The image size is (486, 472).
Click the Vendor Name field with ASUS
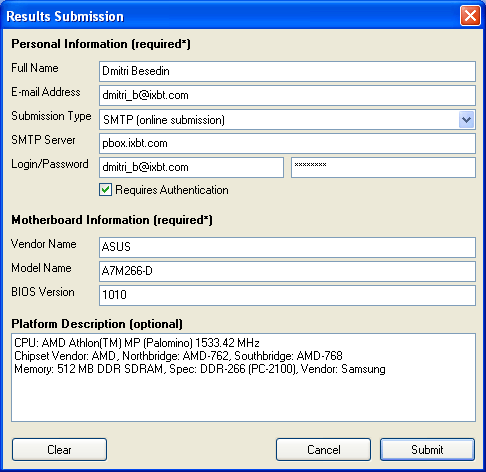[287, 247]
